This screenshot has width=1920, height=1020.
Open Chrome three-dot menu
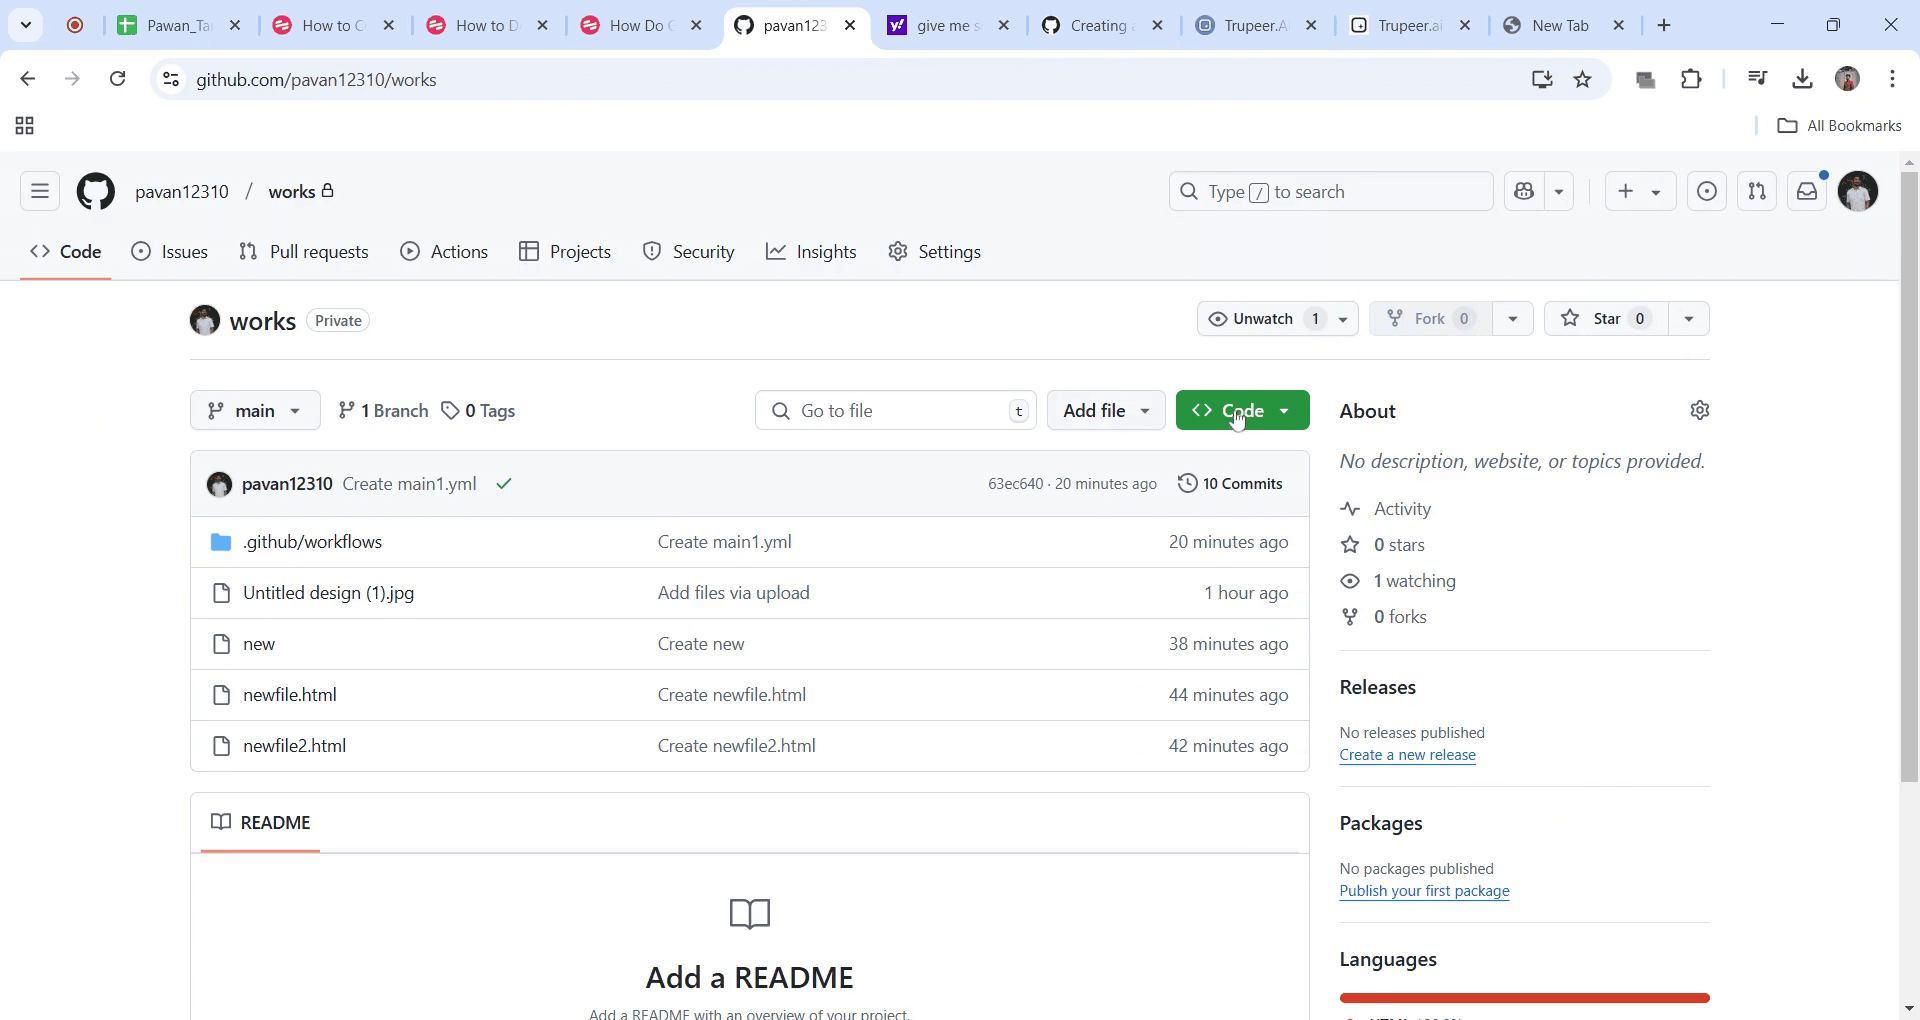click(x=1892, y=79)
